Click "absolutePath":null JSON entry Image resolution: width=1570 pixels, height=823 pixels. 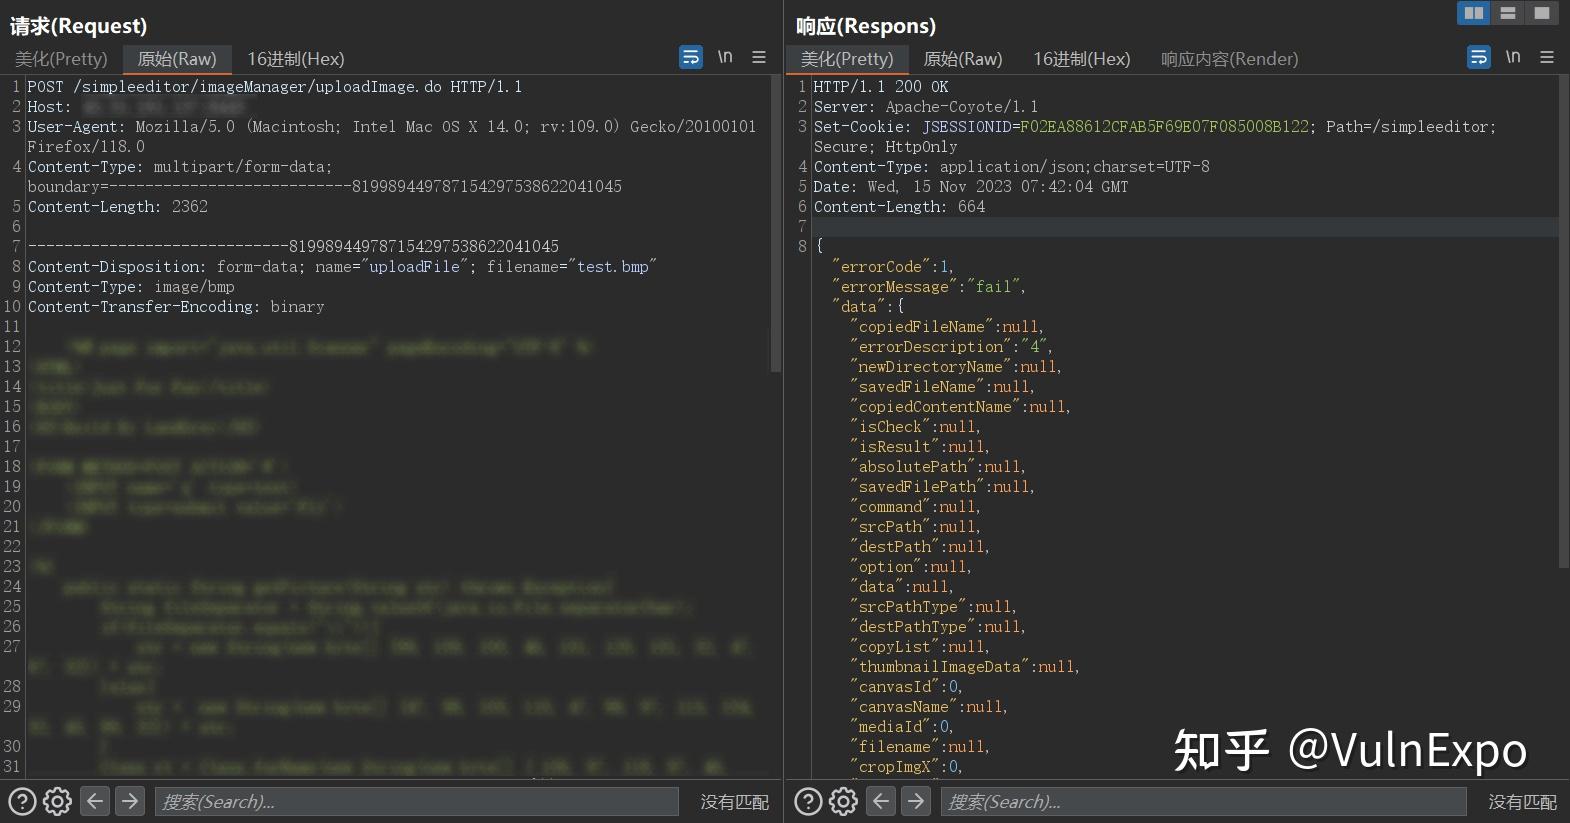(937, 467)
